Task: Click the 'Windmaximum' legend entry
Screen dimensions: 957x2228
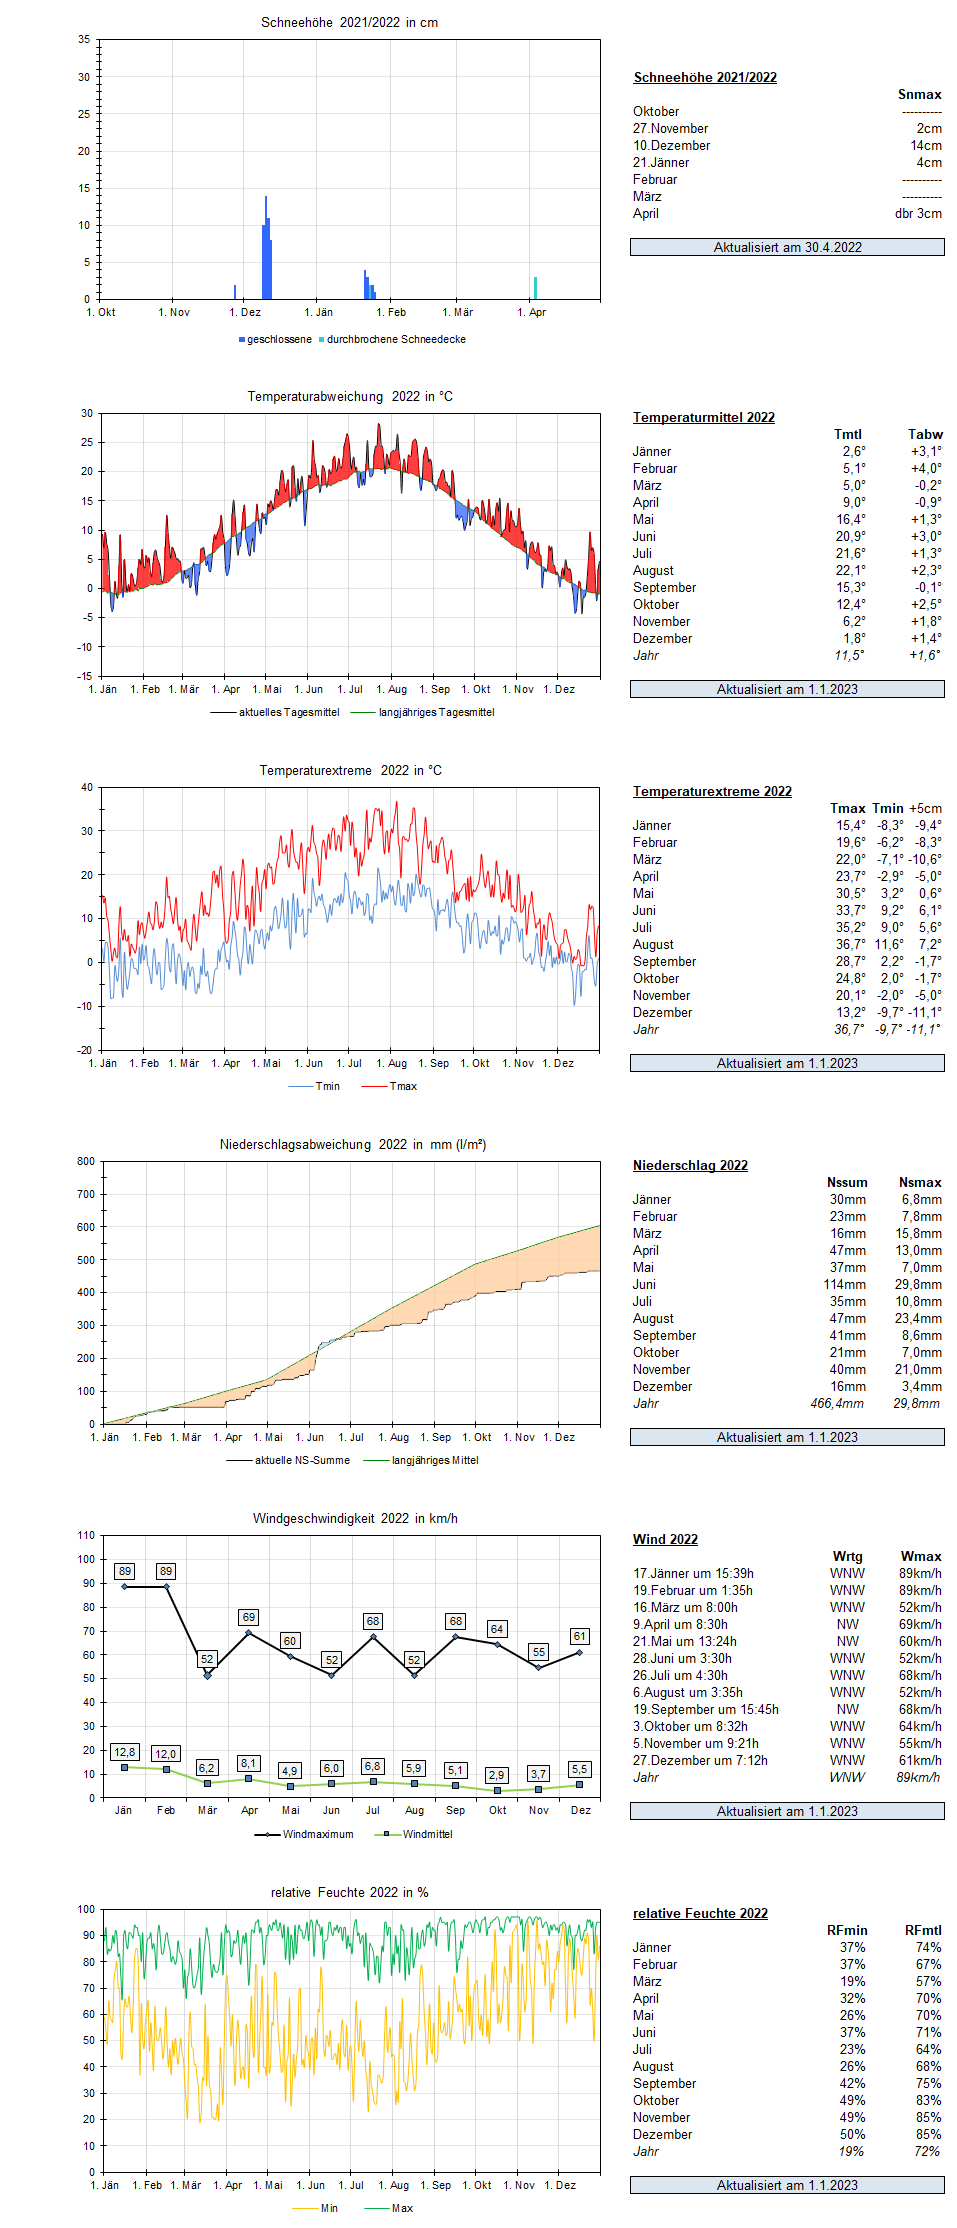Action: pos(304,1834)
